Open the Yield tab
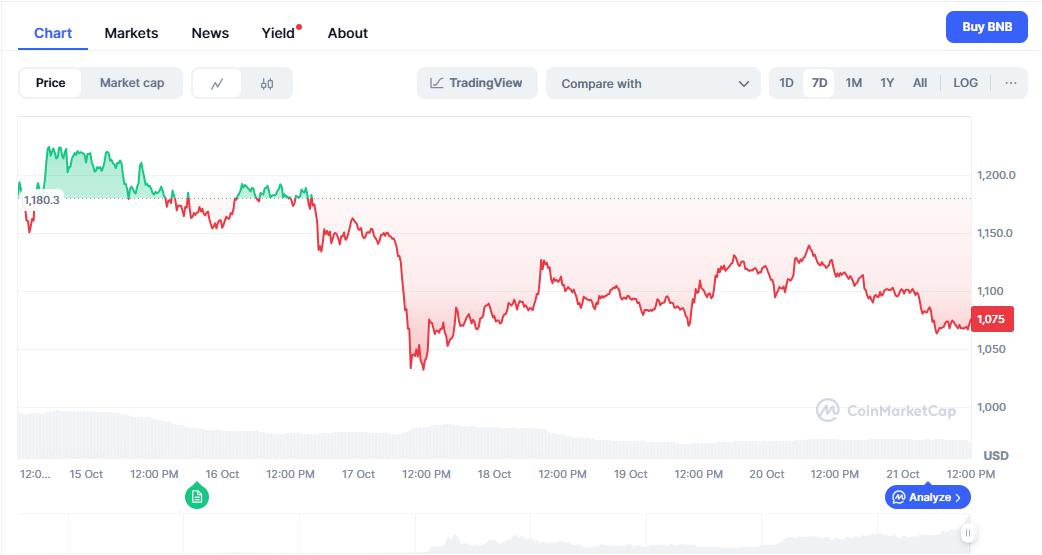The image size is (1042, 555). click(x=278, y=33)
